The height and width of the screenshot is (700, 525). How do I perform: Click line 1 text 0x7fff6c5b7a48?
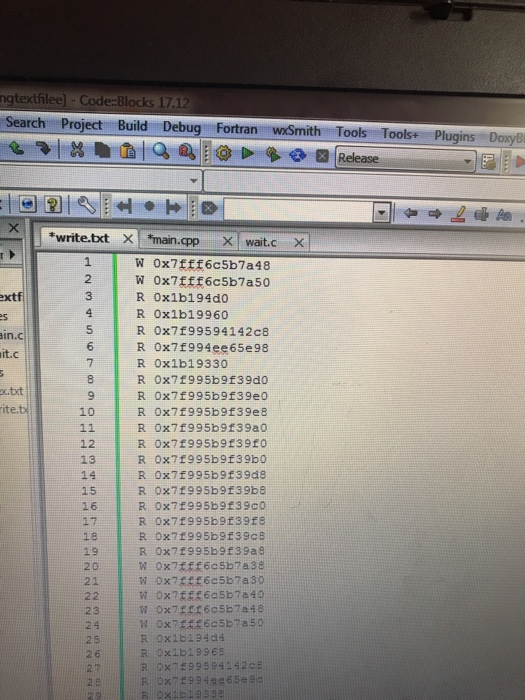click(x=212, y=265)
